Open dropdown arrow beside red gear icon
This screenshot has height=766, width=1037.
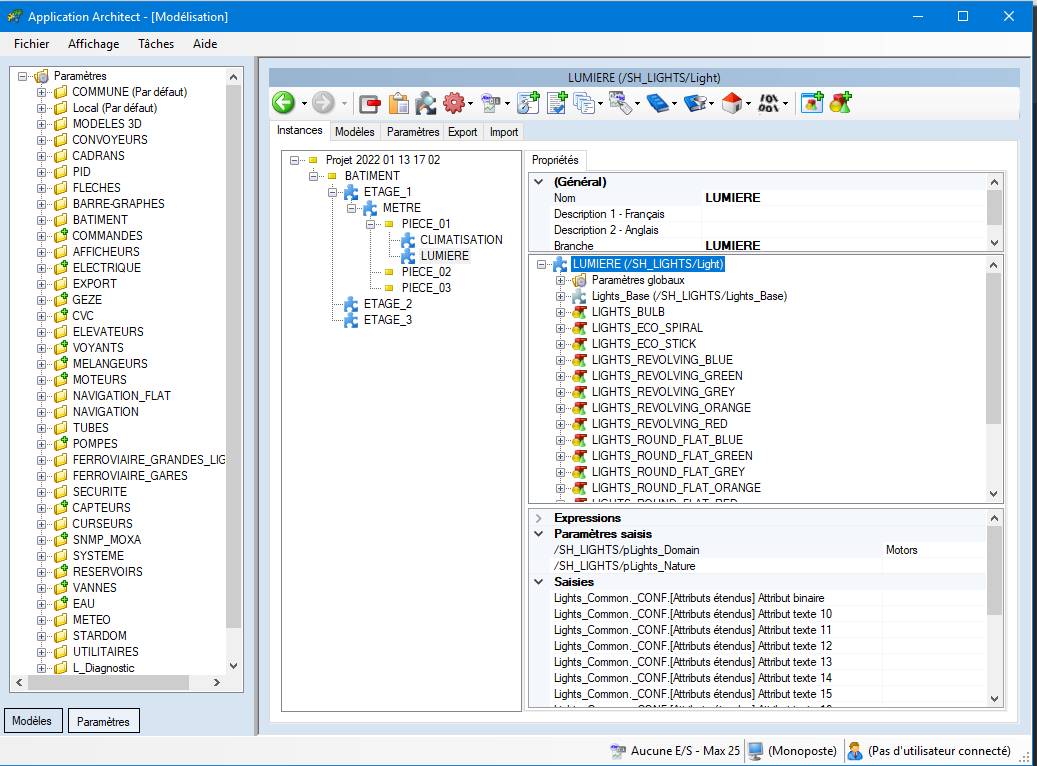coord(471,104)
